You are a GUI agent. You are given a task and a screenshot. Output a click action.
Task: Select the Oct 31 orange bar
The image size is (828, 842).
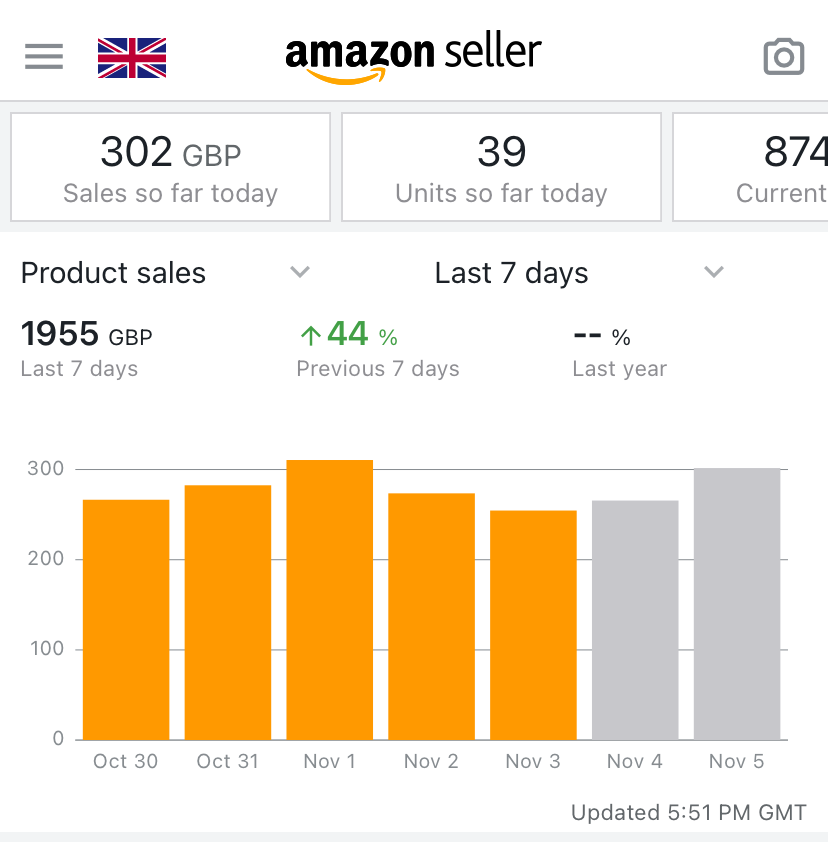[x=228, y=611]
